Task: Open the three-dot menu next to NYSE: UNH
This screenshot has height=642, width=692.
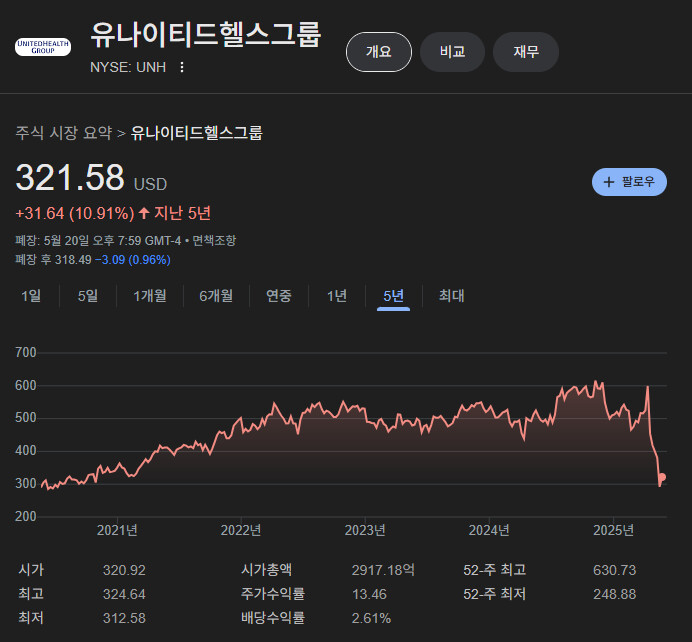Action: (181, 67)
